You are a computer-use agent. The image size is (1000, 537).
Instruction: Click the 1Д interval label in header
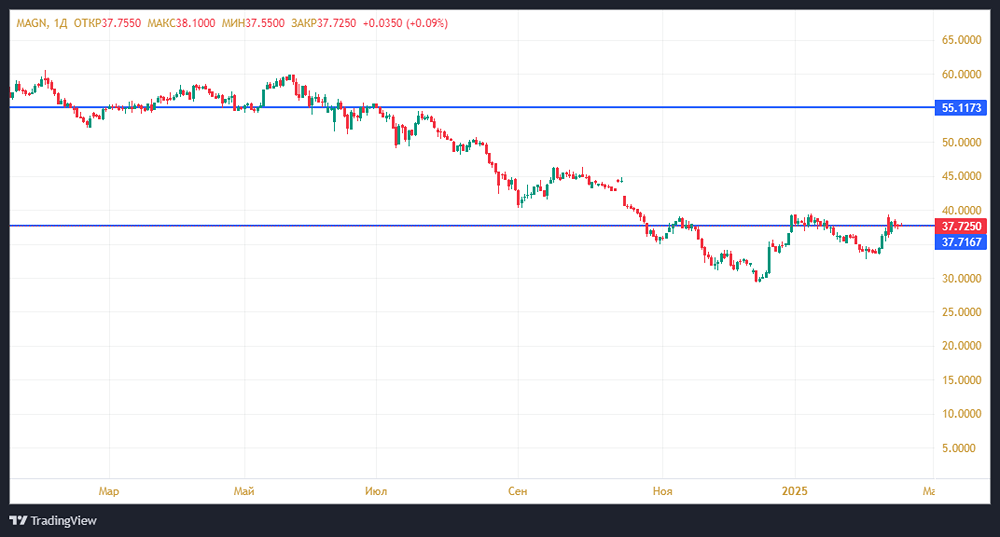tap(57, 22)
